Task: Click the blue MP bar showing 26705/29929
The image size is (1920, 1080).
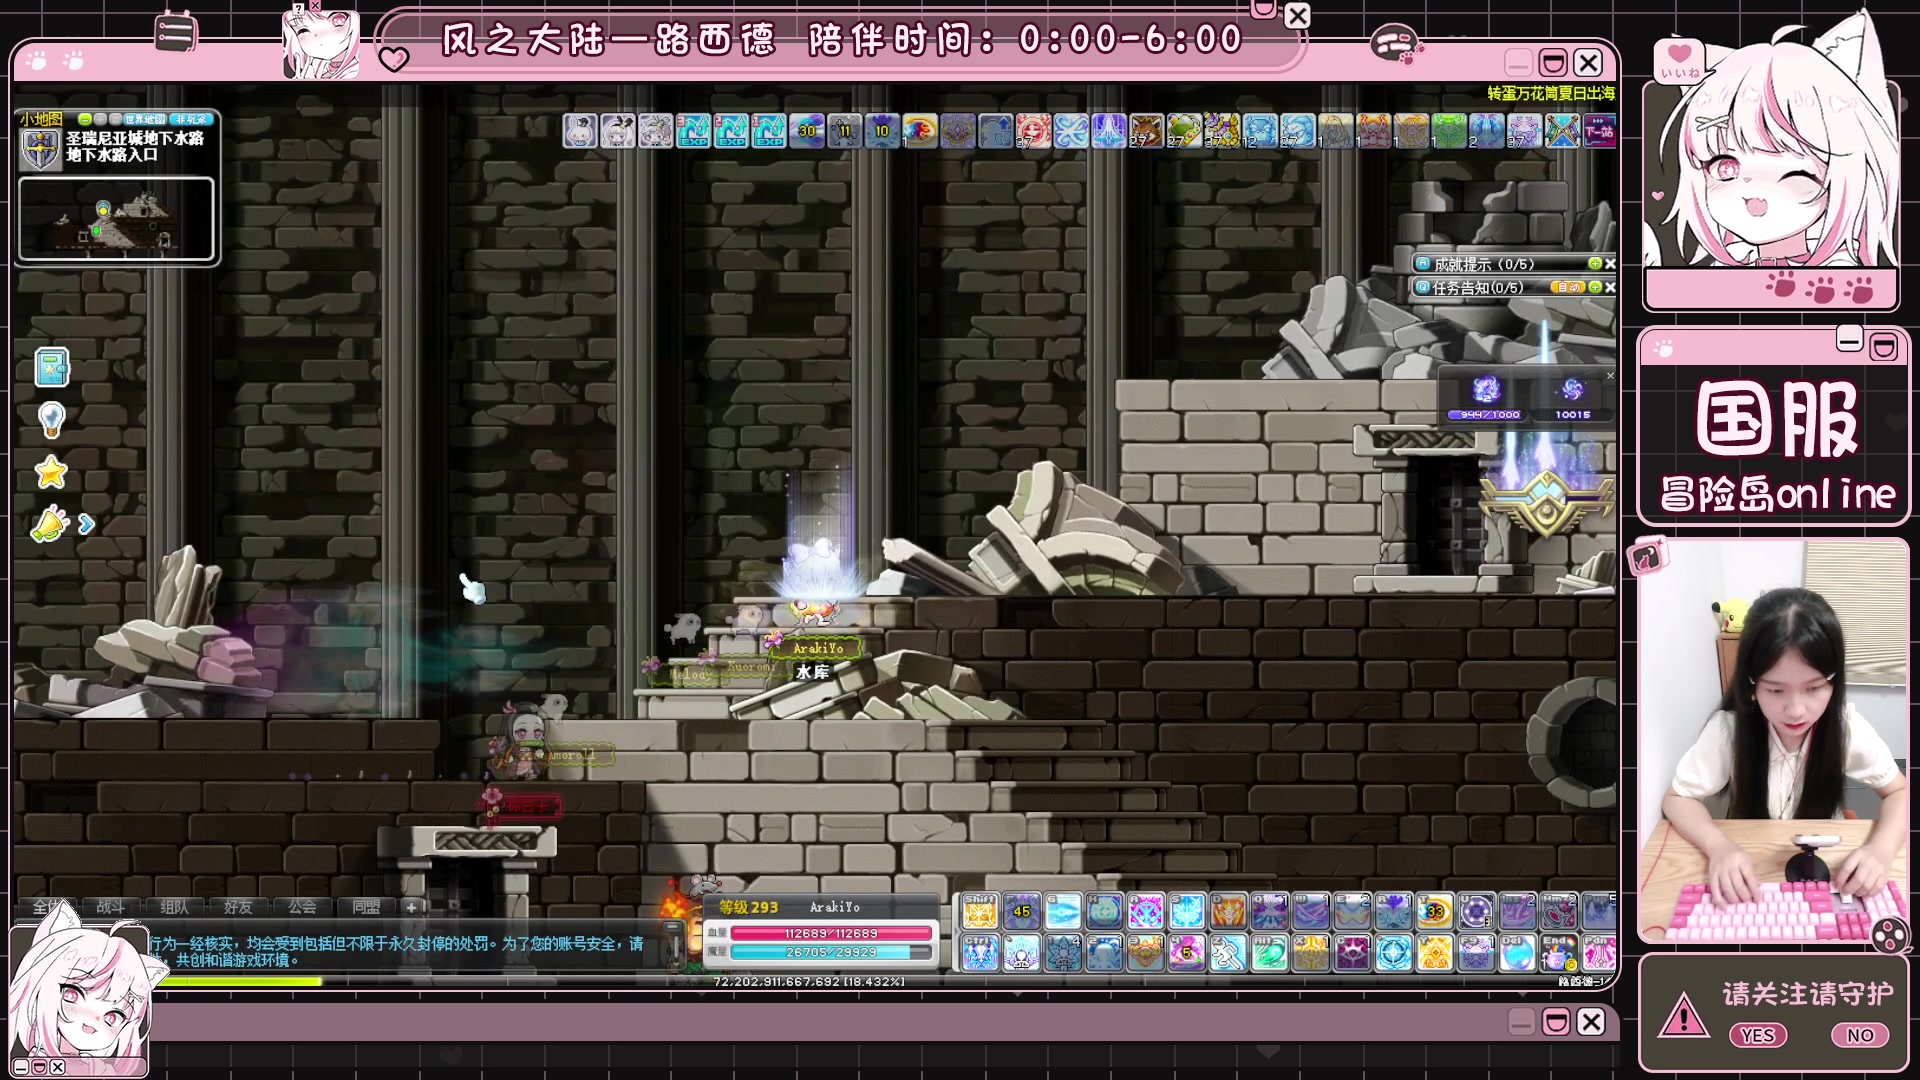Action: coord(831,953)
